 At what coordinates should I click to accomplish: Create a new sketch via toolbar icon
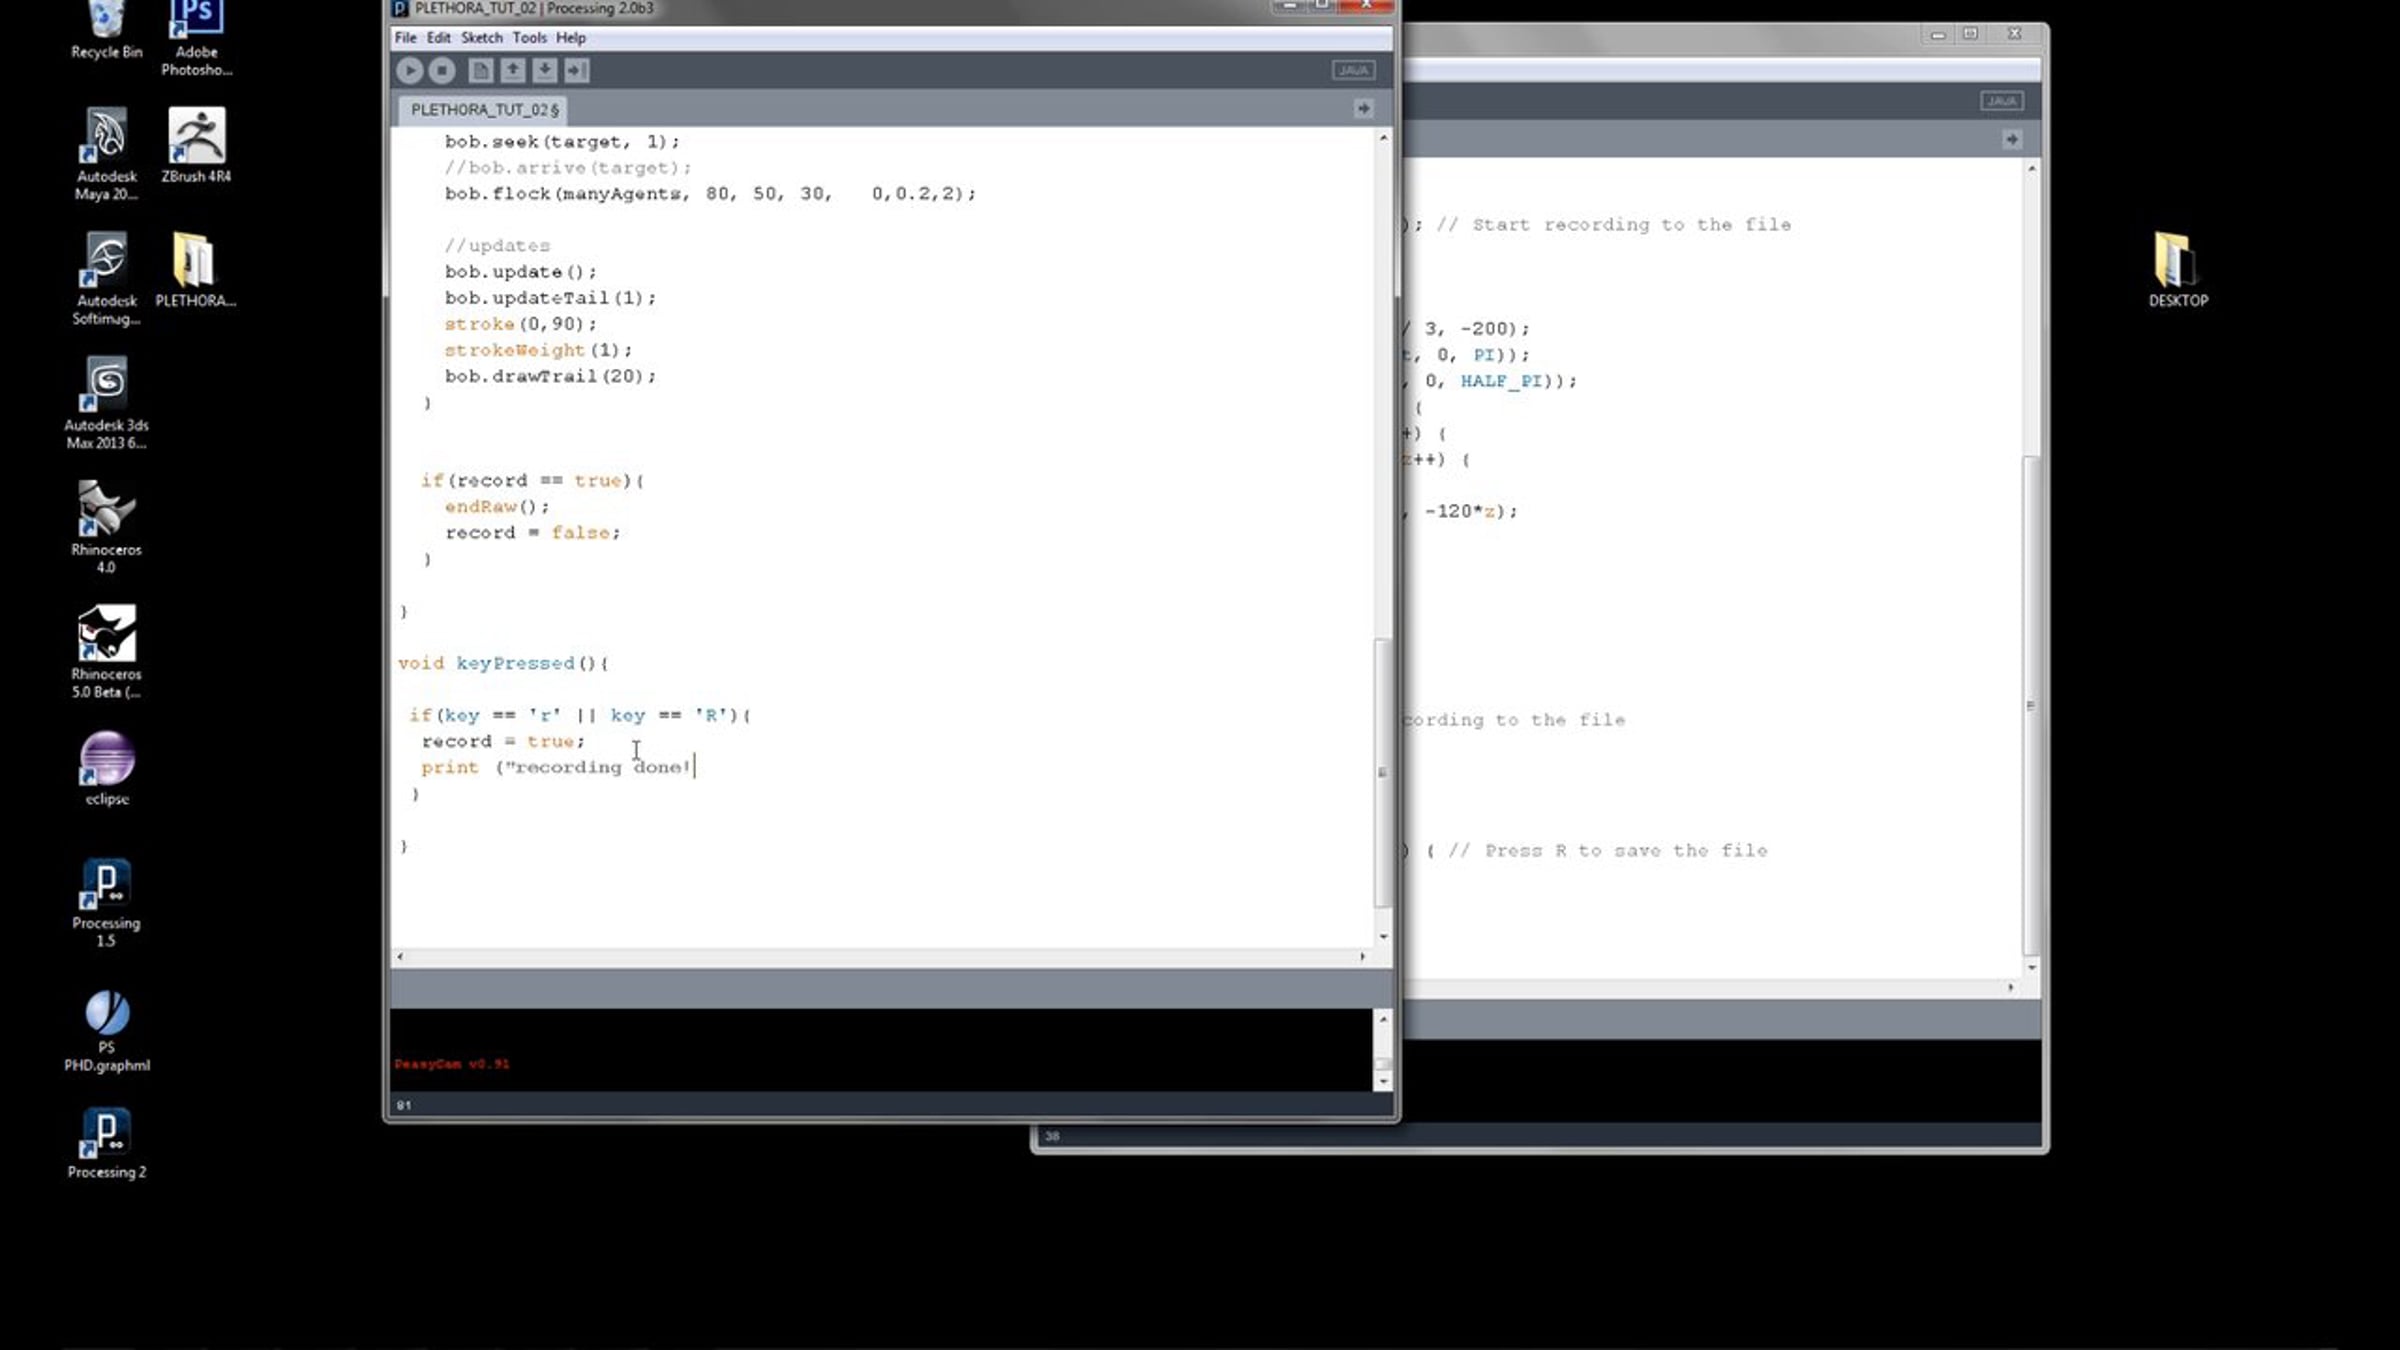(x=481, y=70)
